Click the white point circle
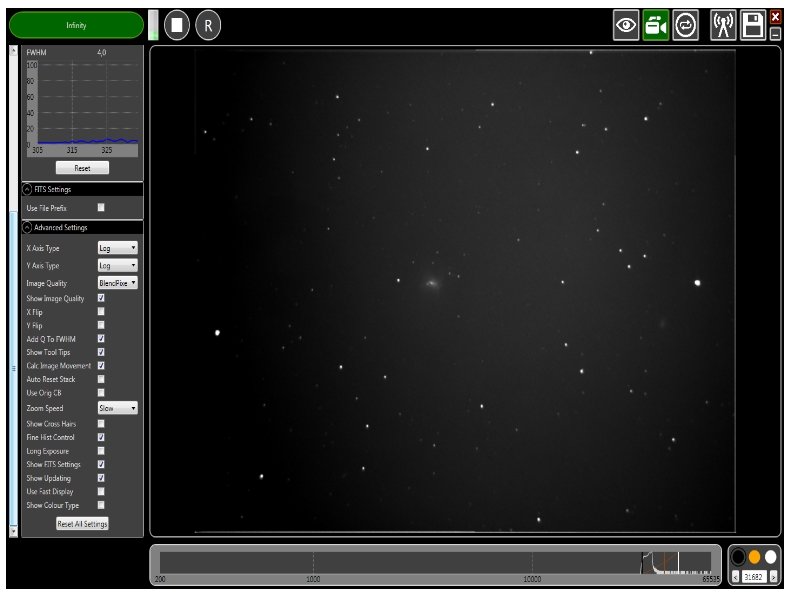Image resolution: width=800 pixels, height=600 pixels. click(770, 557)
